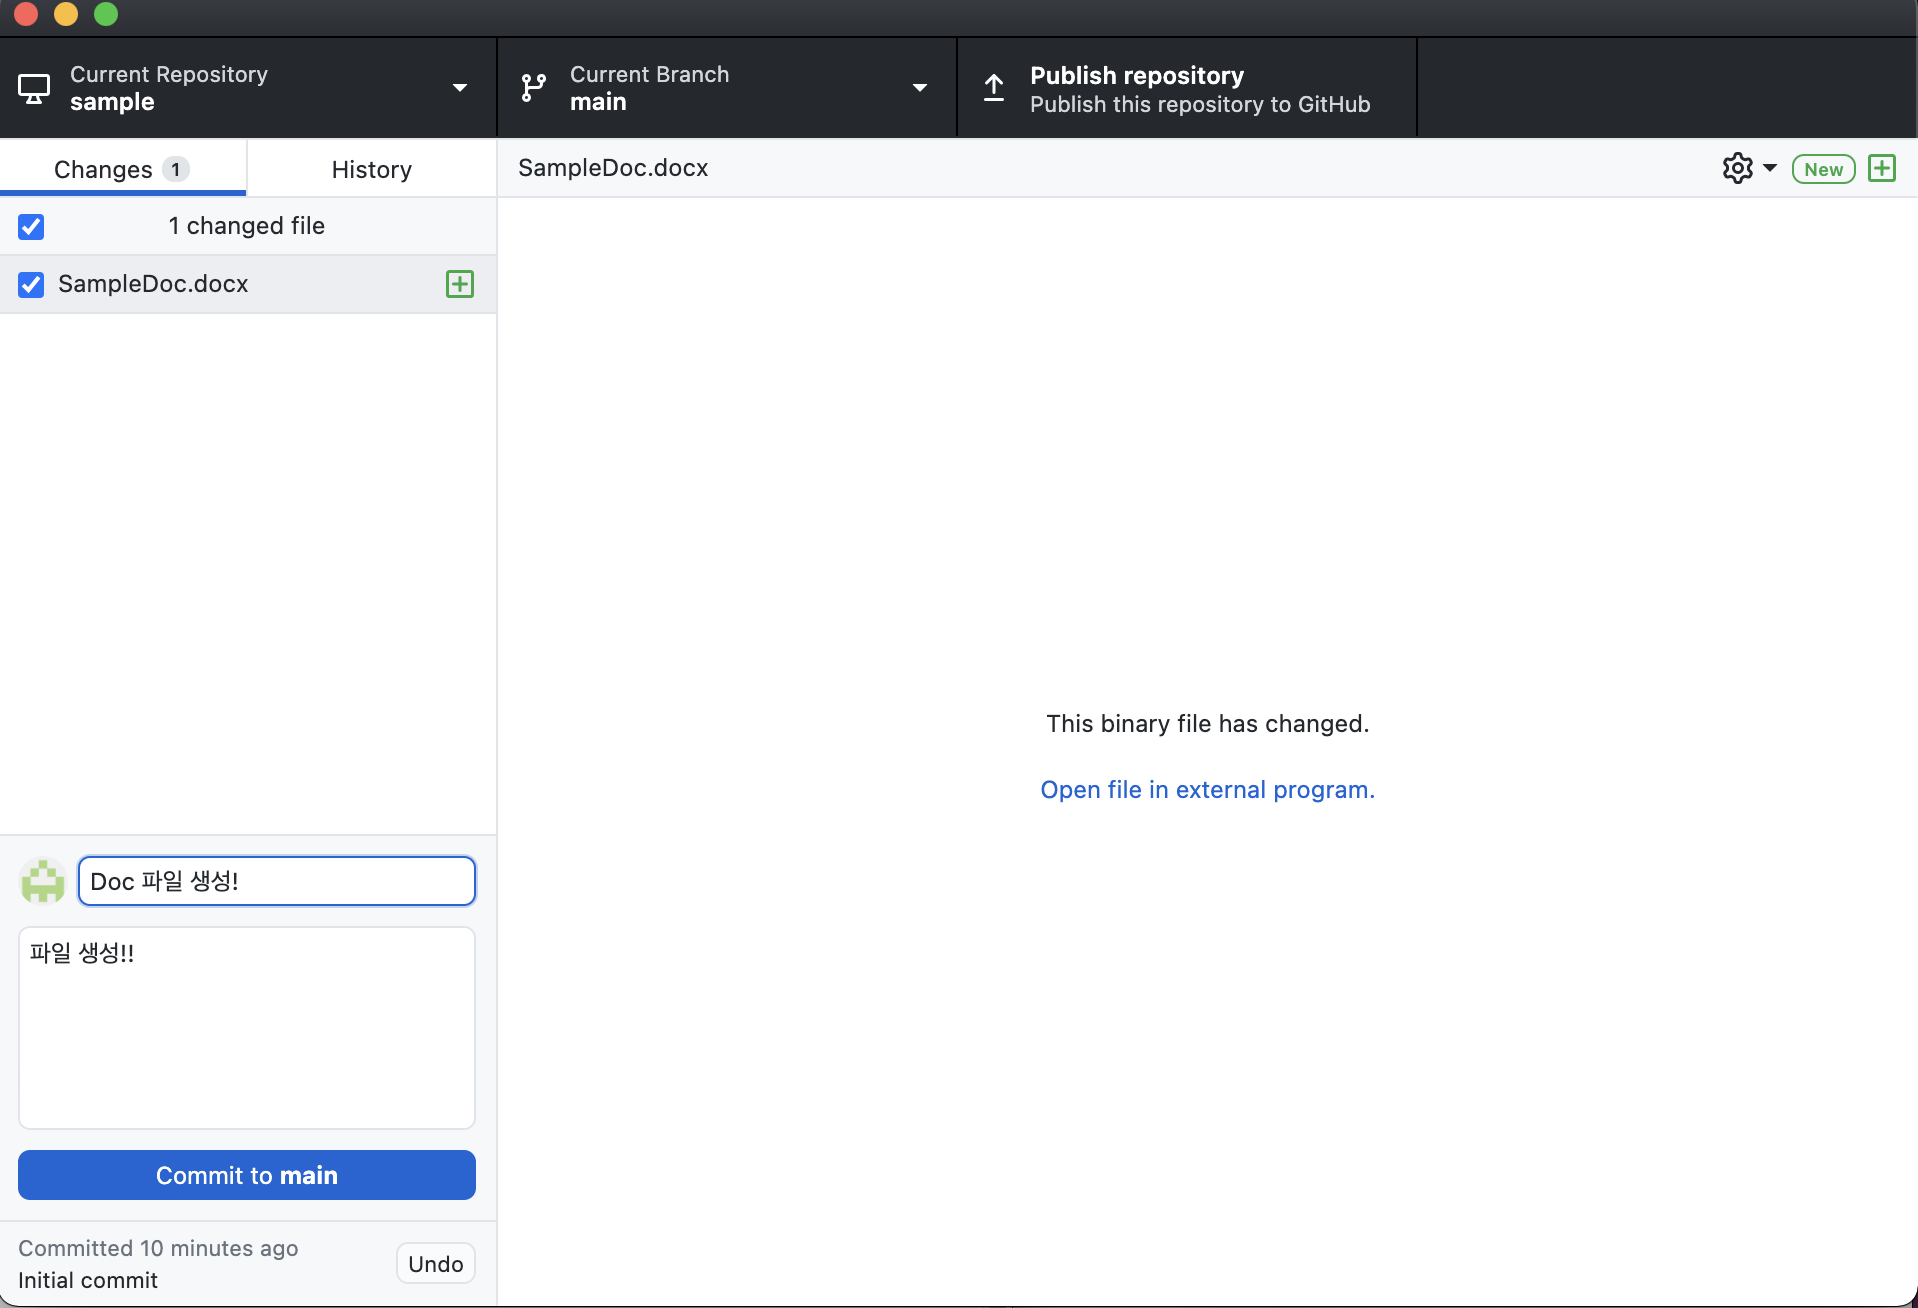Select SampleDoc.docx in the changed files list
The height and width of the screenshot is (1308, 1918).
248,284
